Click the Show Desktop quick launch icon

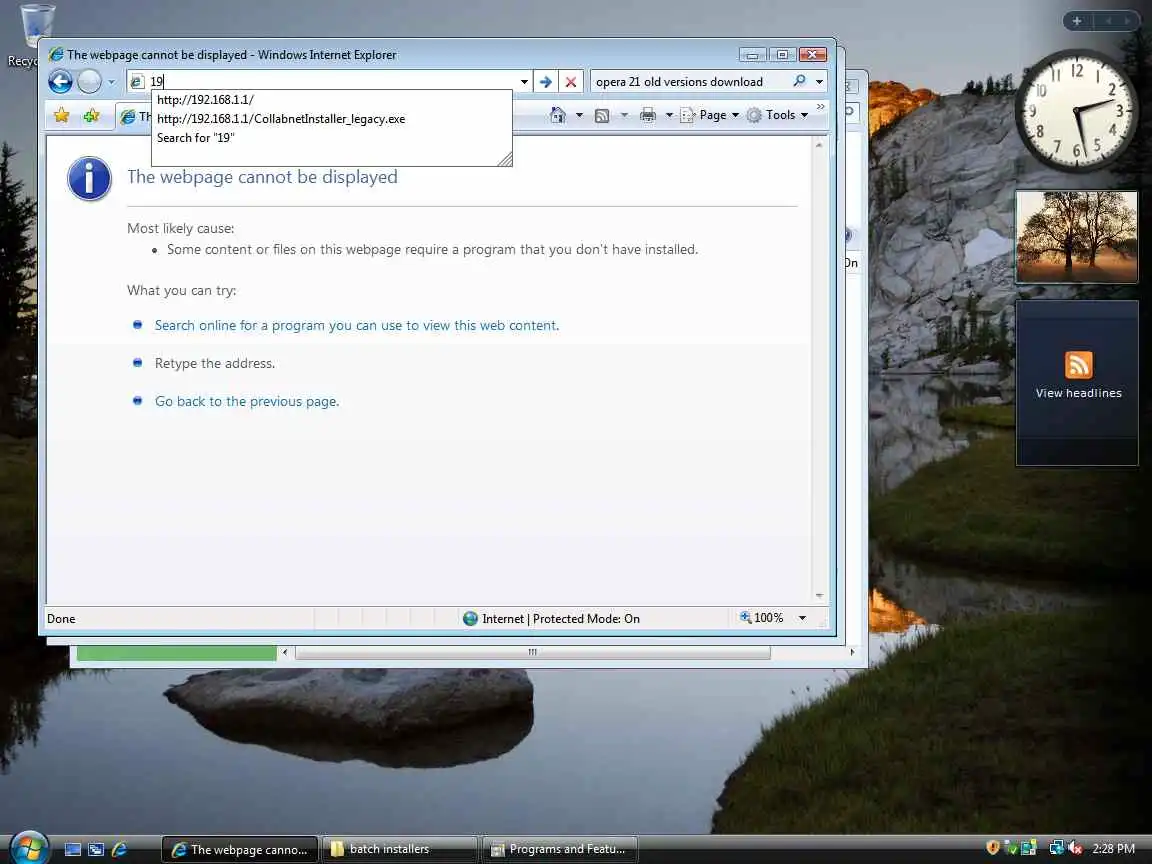coord(73,849)
